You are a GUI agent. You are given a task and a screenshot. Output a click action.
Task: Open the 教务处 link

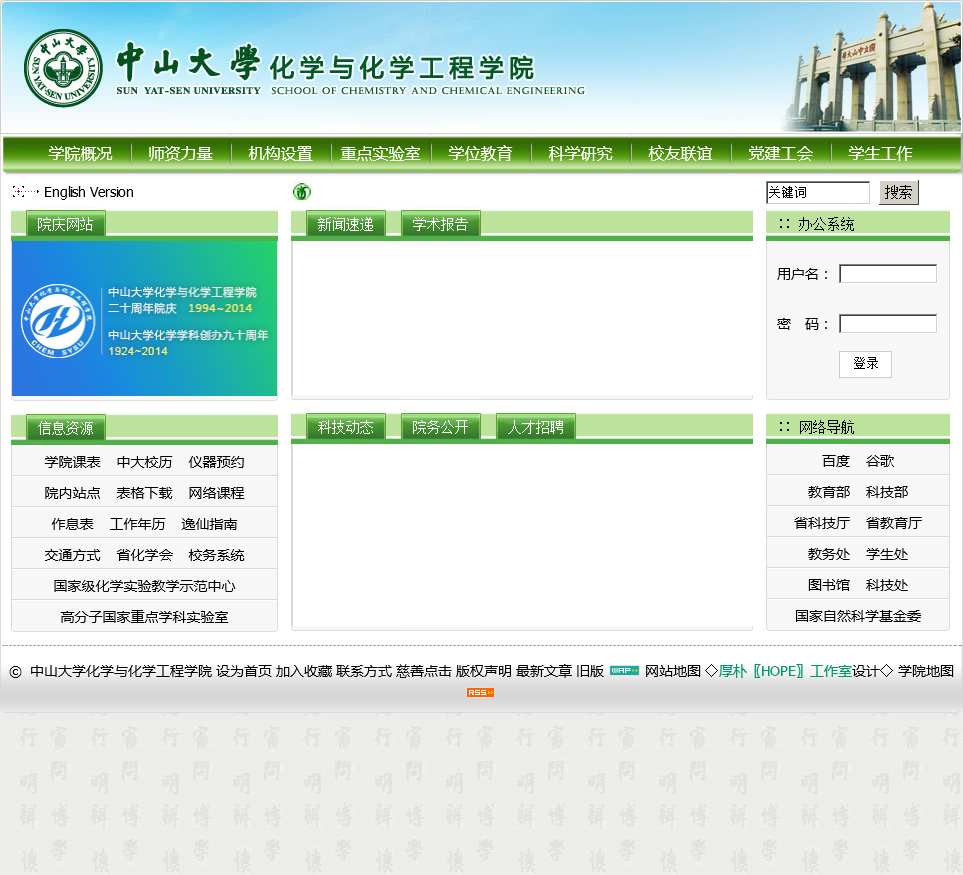(829, 554)
